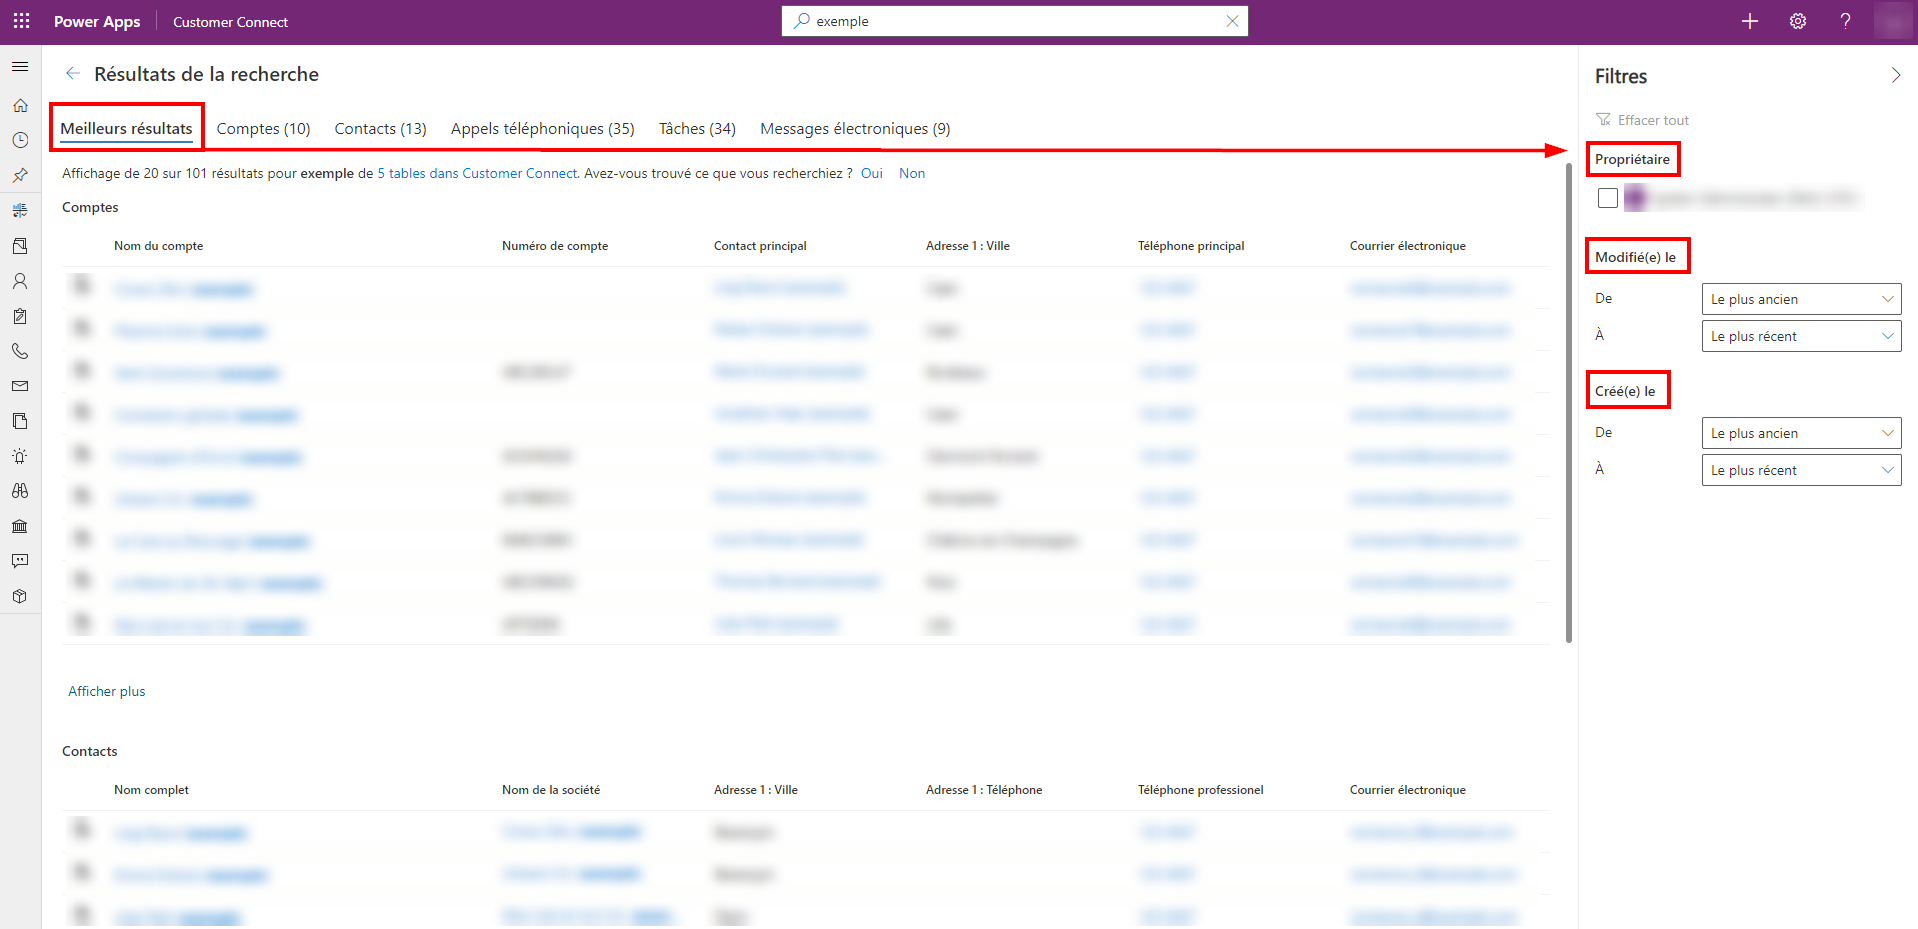Click the 'Téléphone principal' column header
This screenshot has width=1918, height=929.
point(1191,246)
